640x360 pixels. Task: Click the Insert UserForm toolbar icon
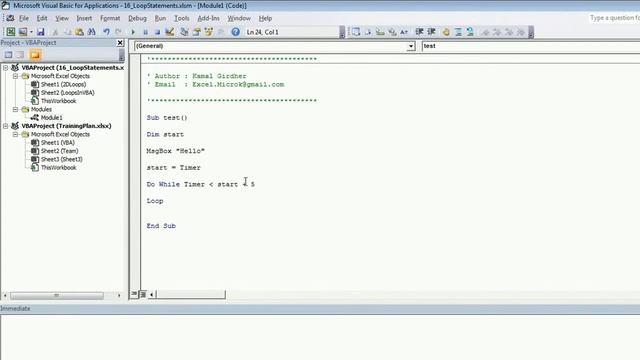pos(23,32)
